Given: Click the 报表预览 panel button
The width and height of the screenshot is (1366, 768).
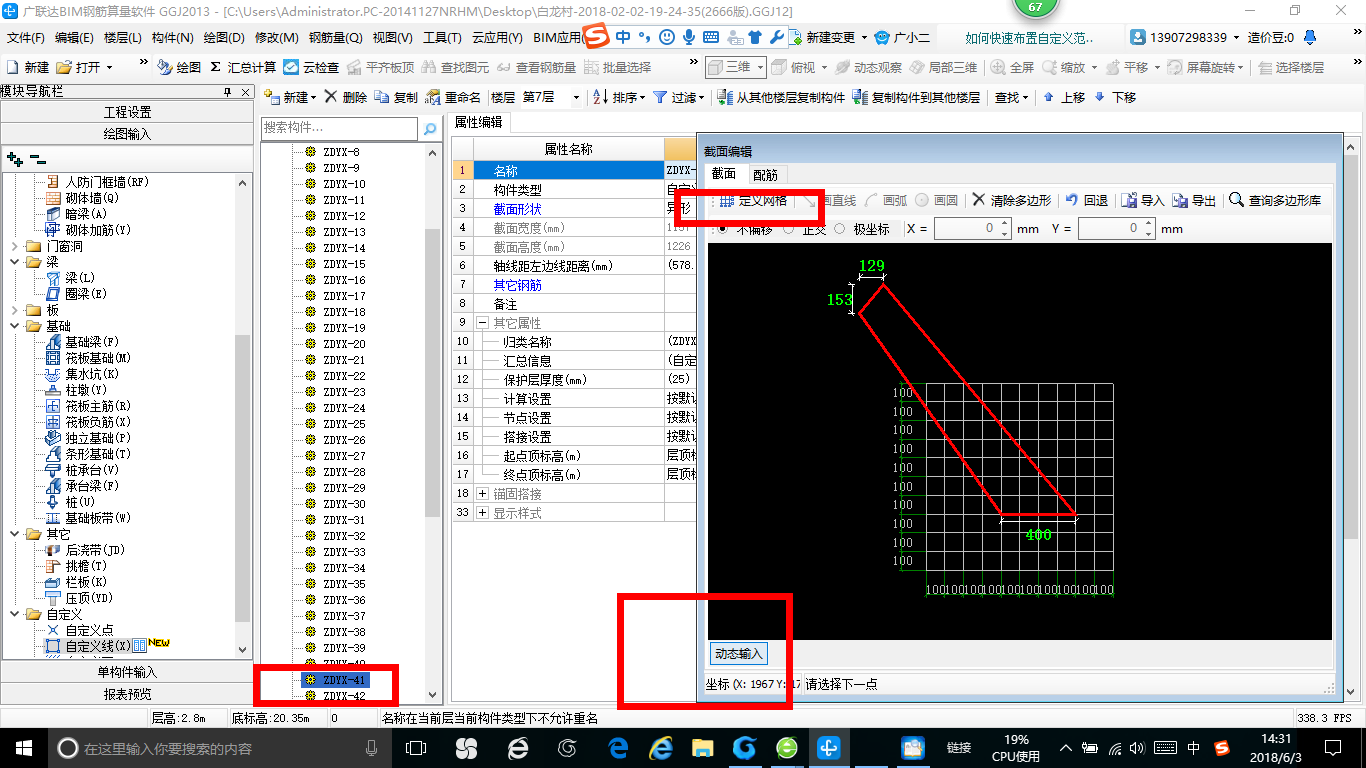Looking at the screenshot, I should tap(127, 694).
